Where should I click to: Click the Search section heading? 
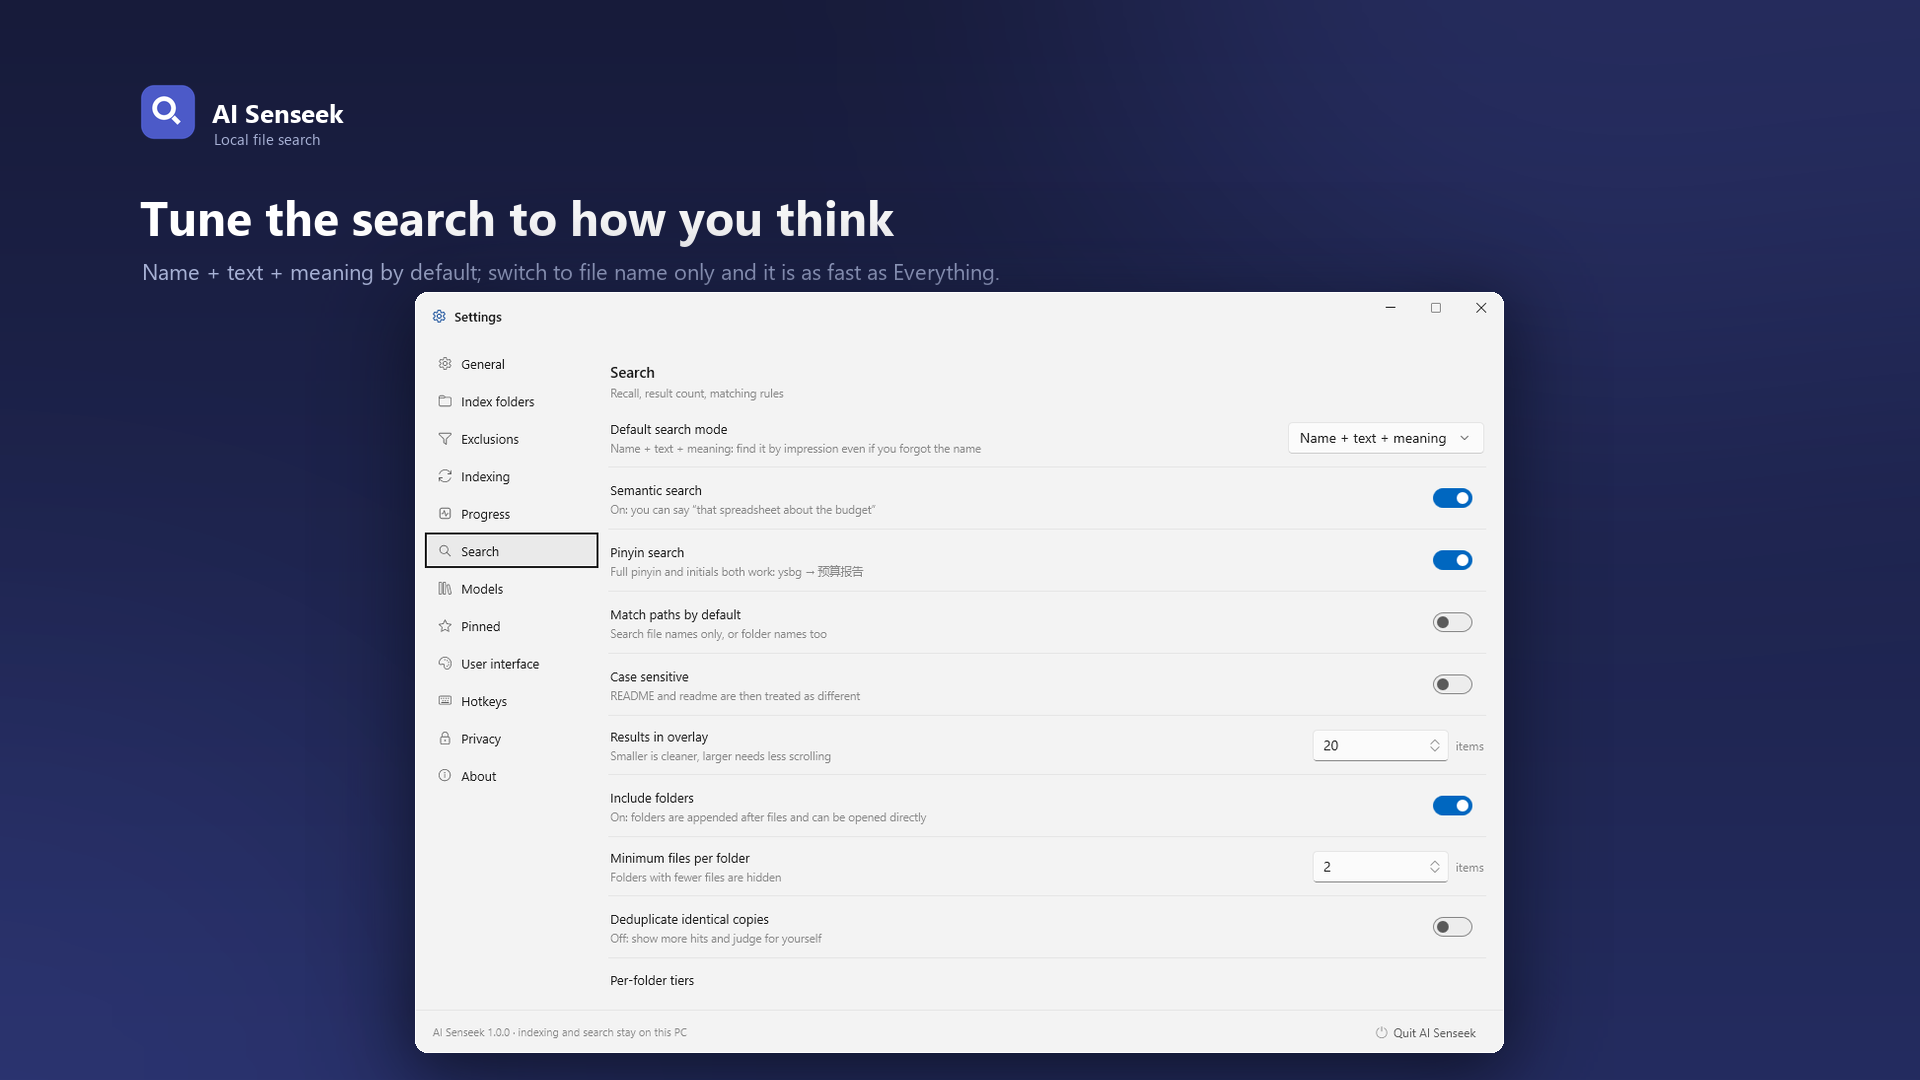(x=632, y=372)
